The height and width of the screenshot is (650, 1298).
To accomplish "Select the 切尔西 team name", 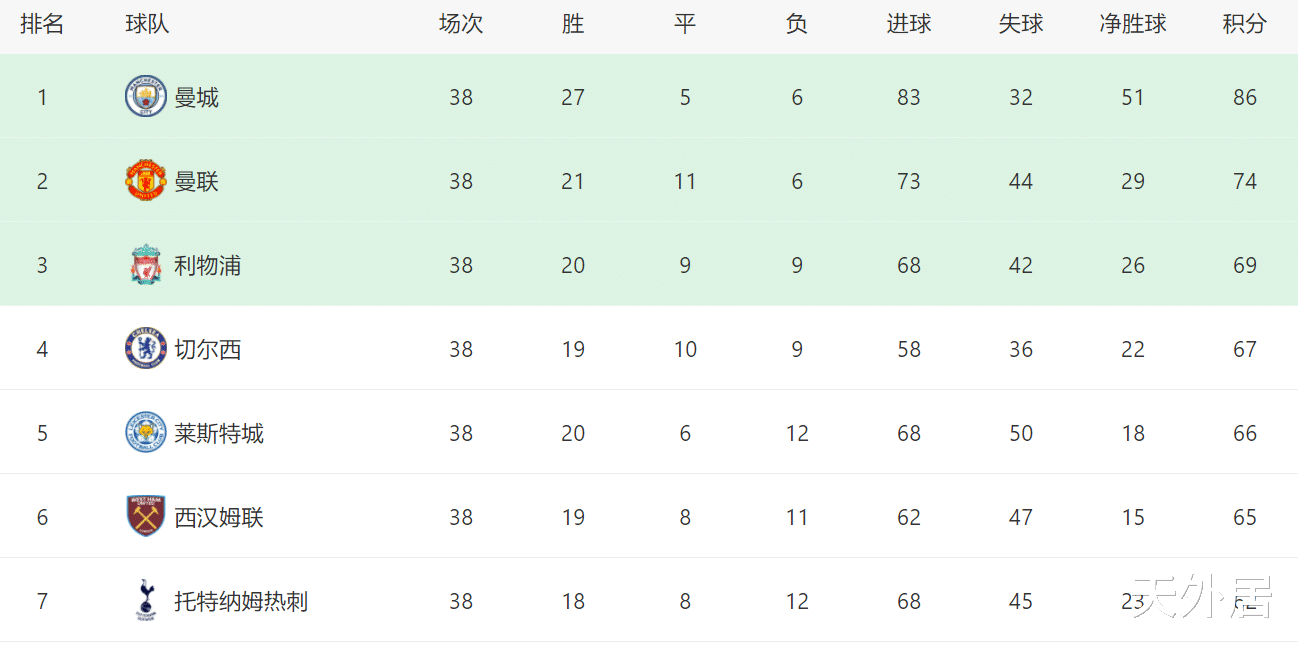I will click(x=207, y=349).
